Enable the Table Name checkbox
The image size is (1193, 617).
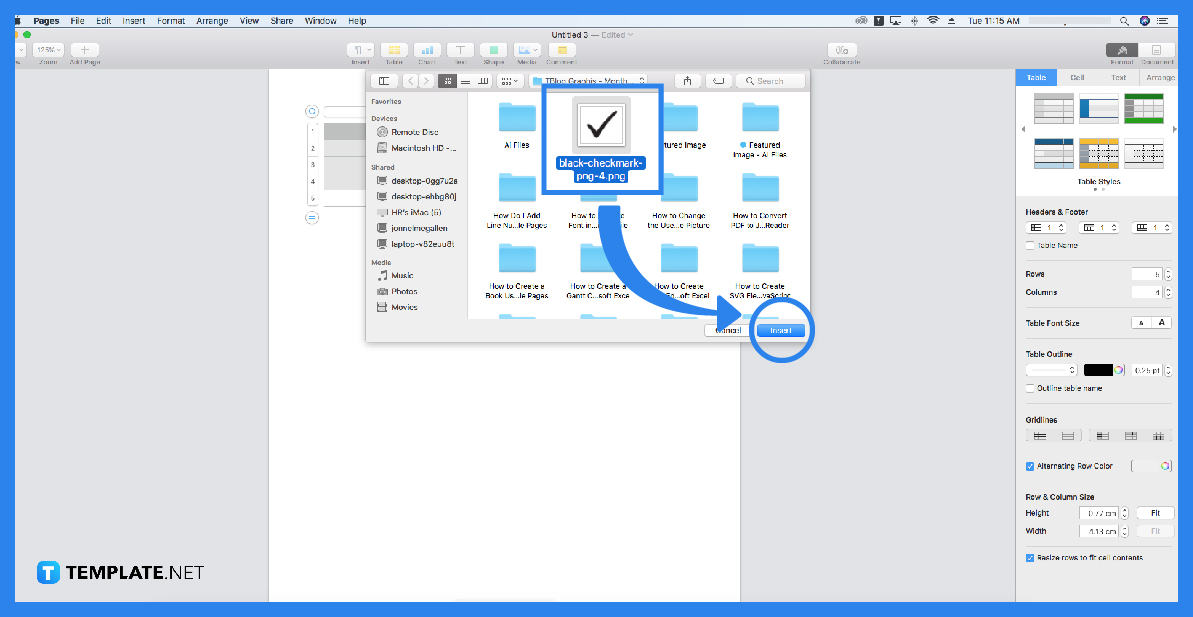(x=1030, y=245)
